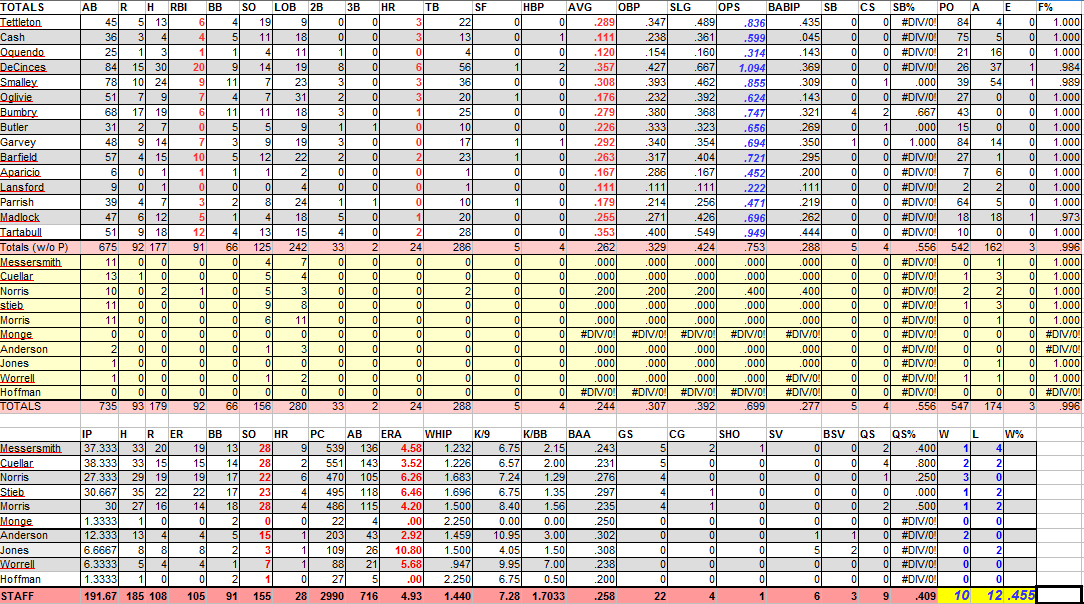This screenshot has height=604, width=1084.
Task: Click the AVG column header
Action: 591,7
